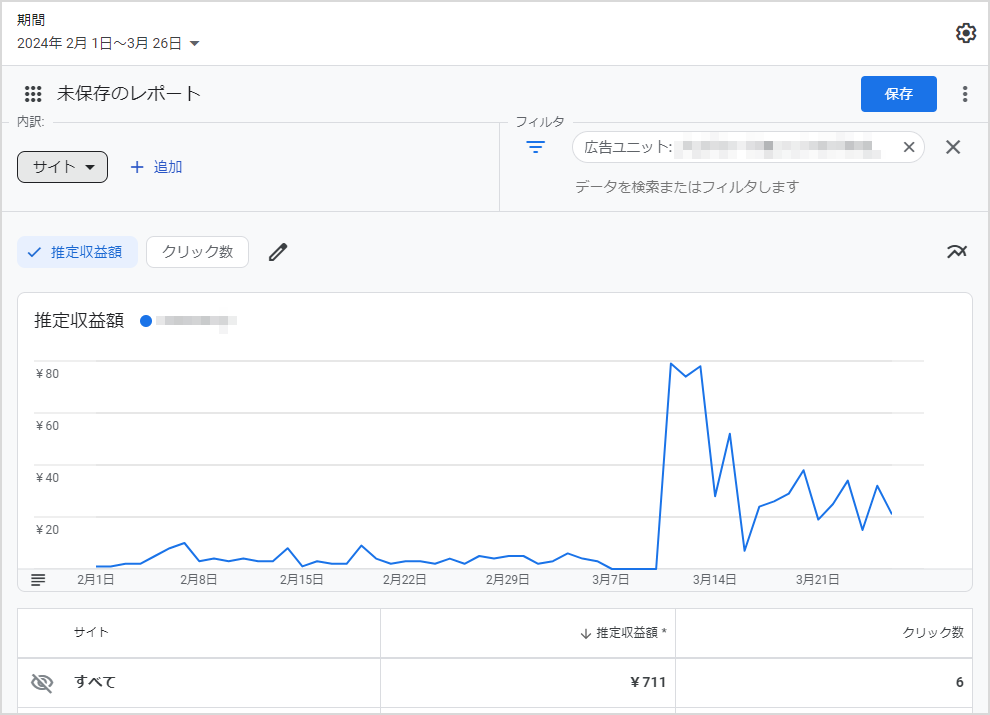Viewport: 990px width, 715px height.
Task: Open the report grid apps icon
Action: tap(33, 94)
